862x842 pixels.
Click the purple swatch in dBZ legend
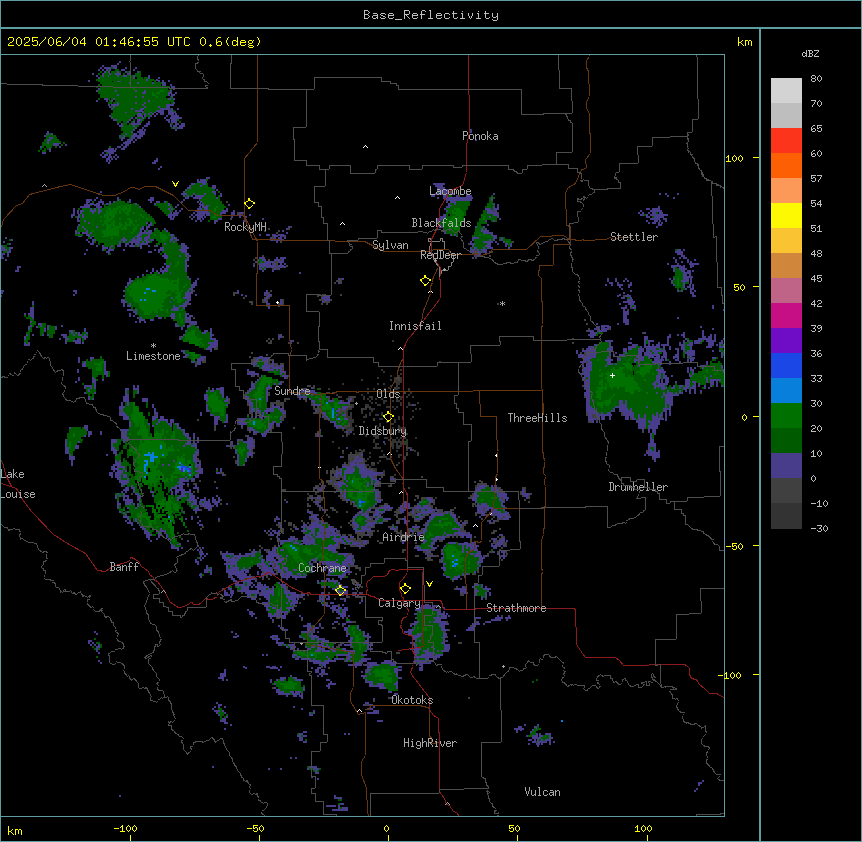point(786,341)
